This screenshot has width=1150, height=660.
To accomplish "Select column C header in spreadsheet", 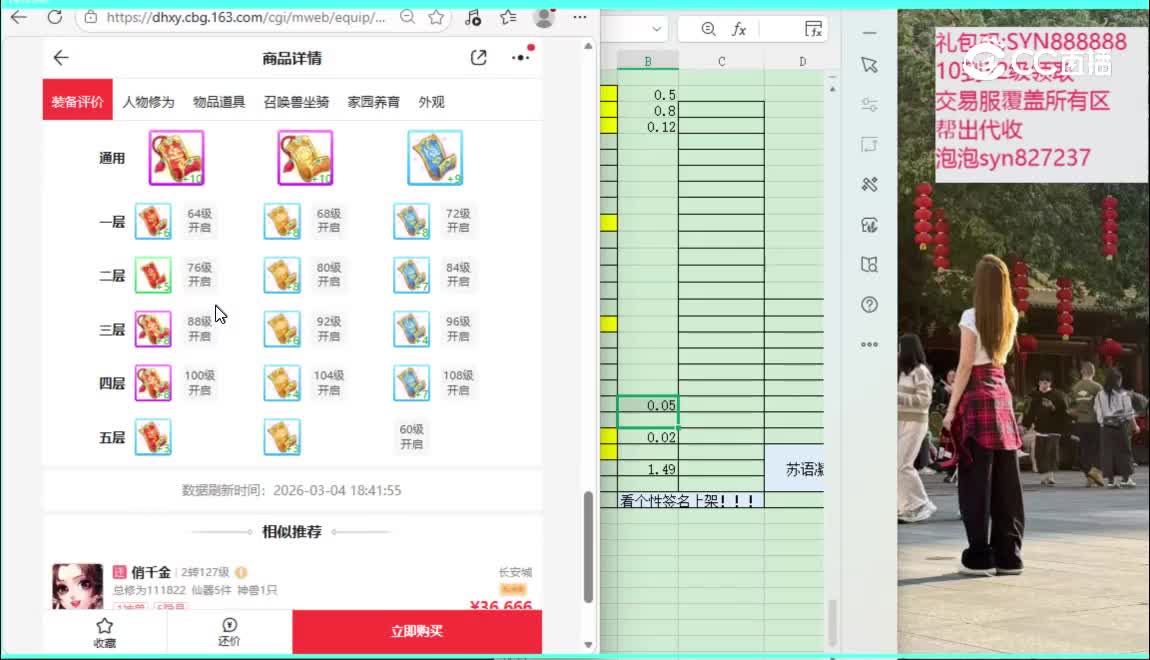I will (x=722, y=61).
